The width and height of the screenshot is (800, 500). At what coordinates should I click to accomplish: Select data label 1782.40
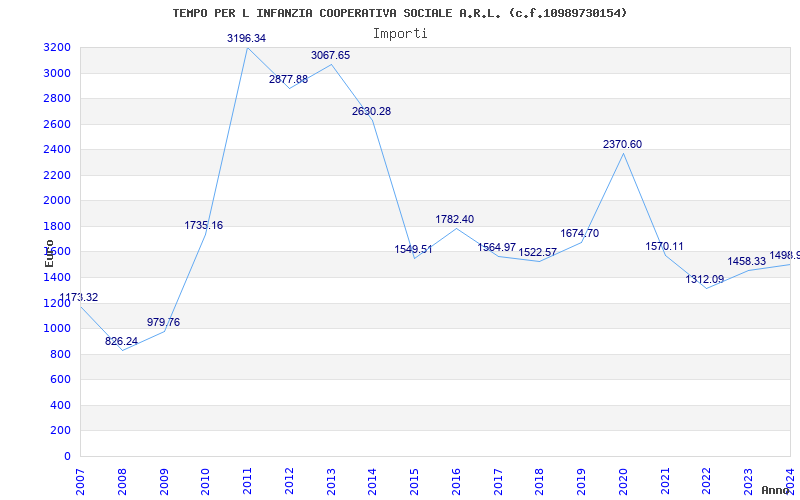455,219
